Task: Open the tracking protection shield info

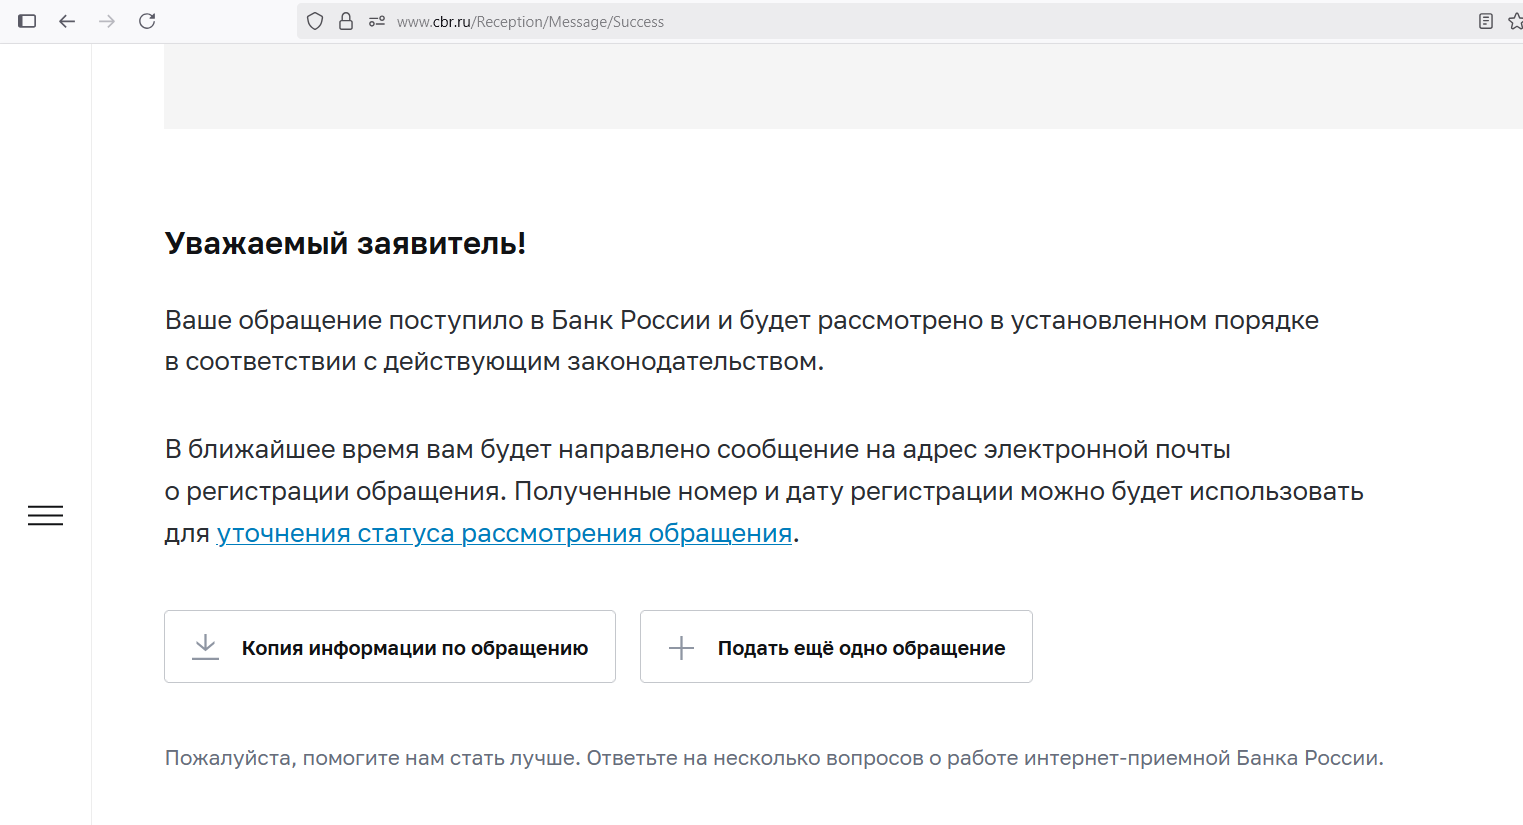Action: [x=315, y=21]
